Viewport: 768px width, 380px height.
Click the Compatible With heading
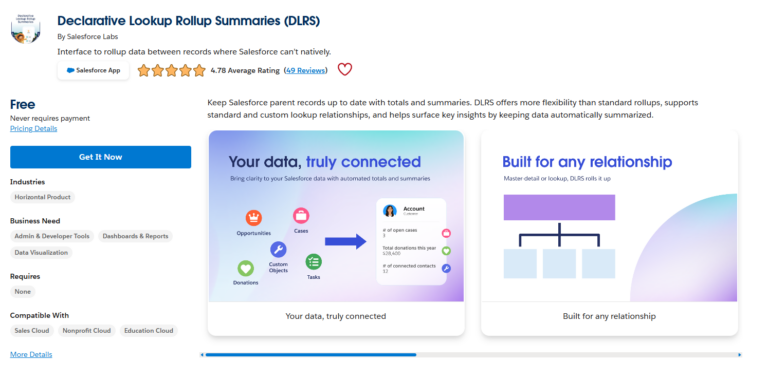pyautogui.click(x=40, y=315)
